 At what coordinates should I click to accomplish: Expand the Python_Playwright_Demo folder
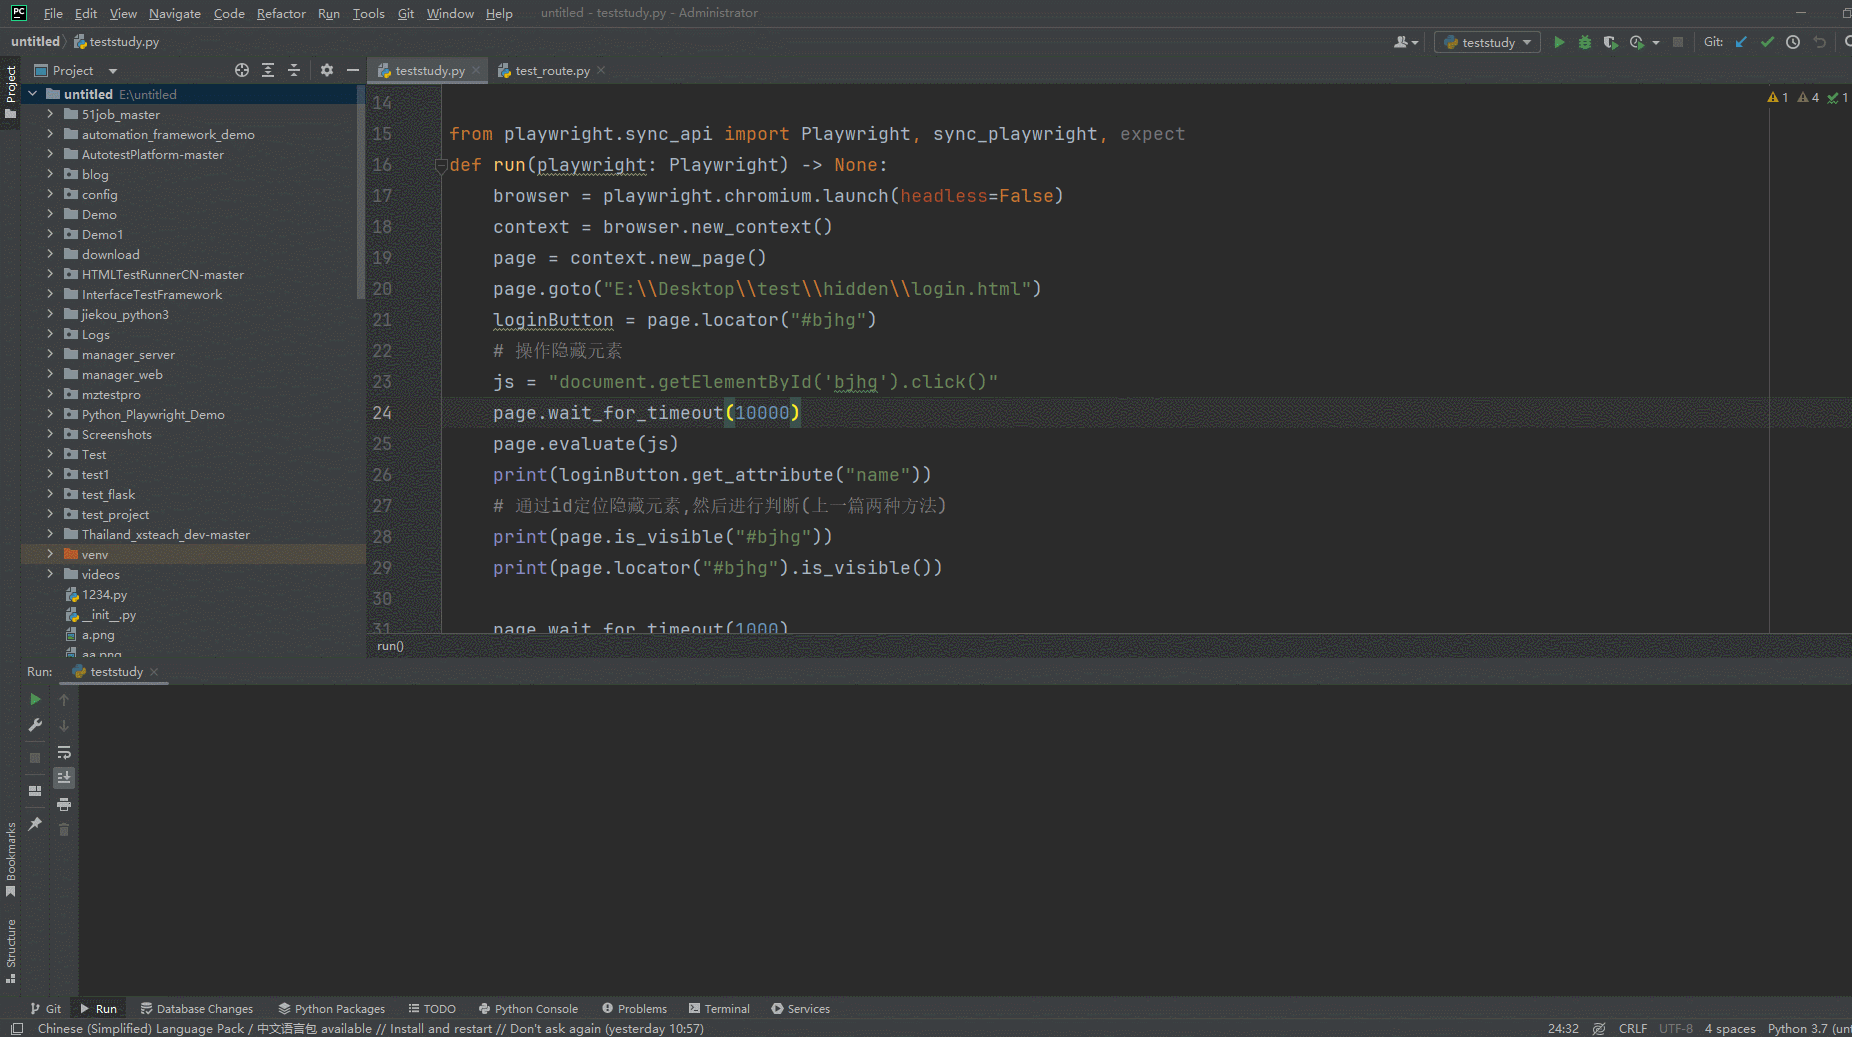(50, 414)
